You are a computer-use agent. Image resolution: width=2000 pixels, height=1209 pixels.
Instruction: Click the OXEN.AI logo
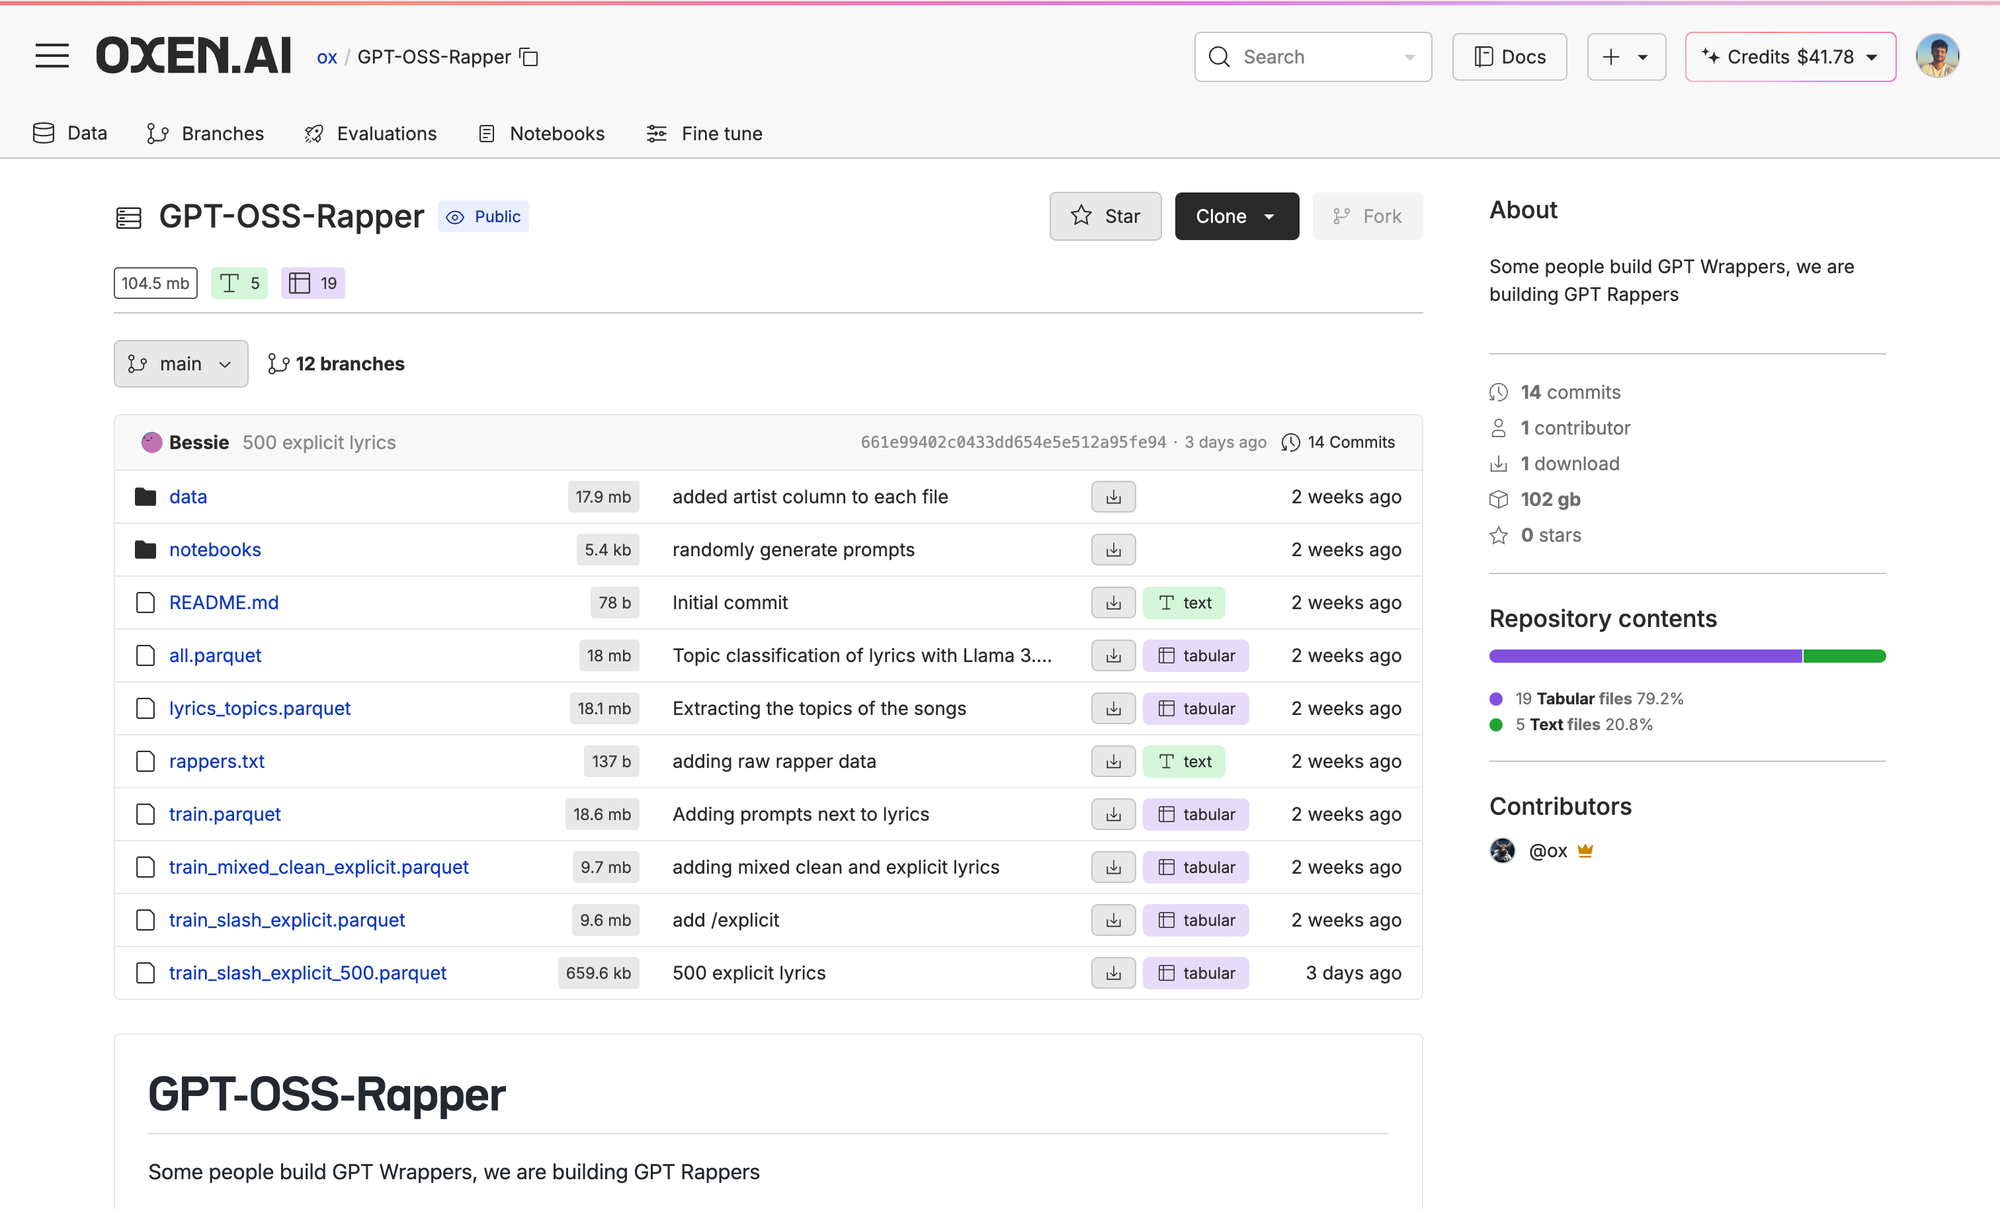tap(193, 56)
